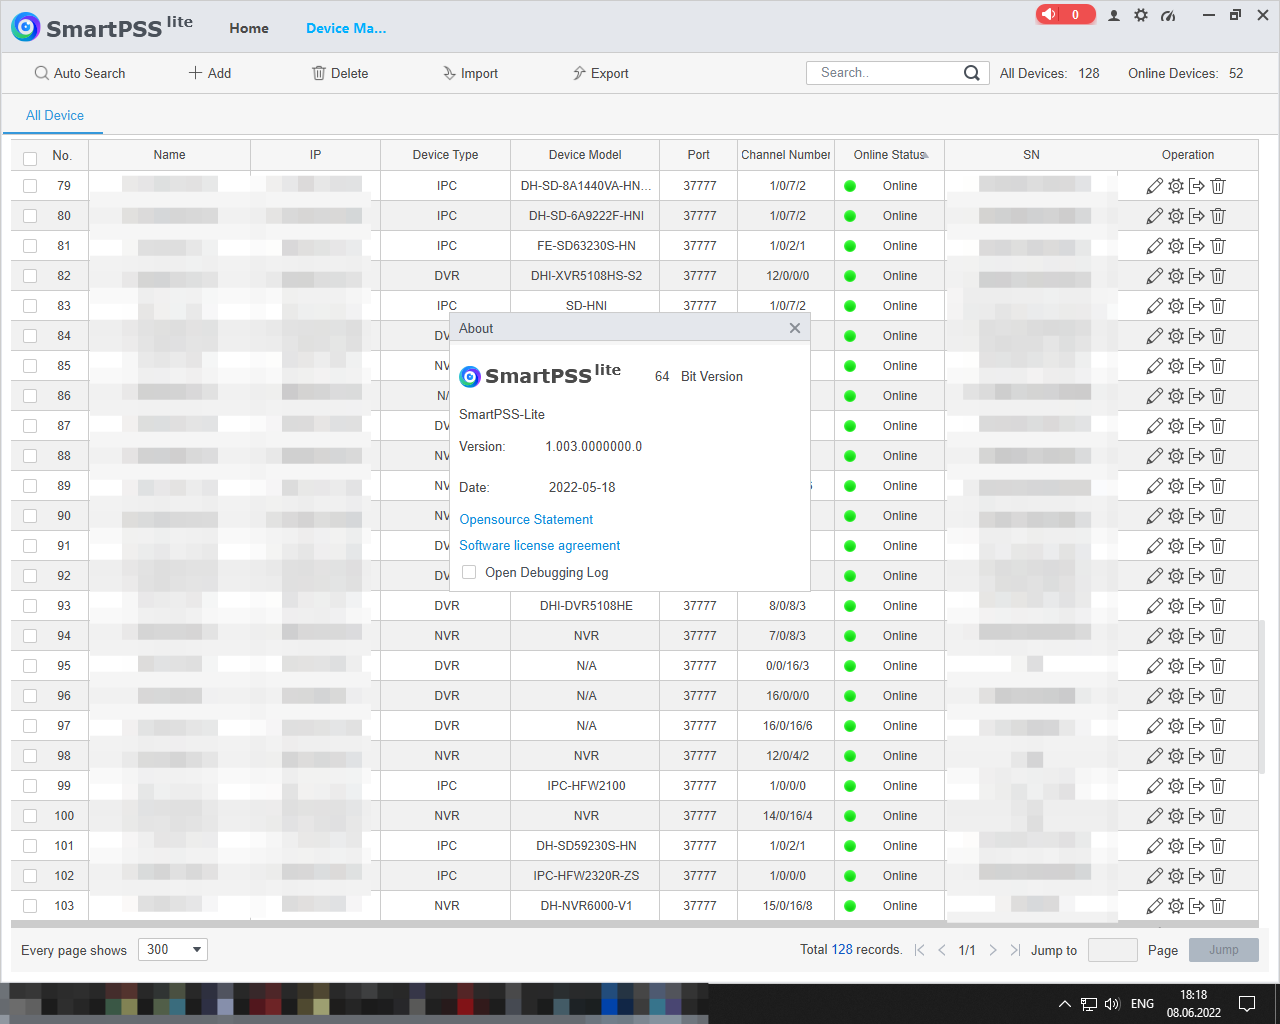Show hidden tray icons chevron
The image size is (1280, 1024).
pyautogui.click(x=1064, y=1003)
